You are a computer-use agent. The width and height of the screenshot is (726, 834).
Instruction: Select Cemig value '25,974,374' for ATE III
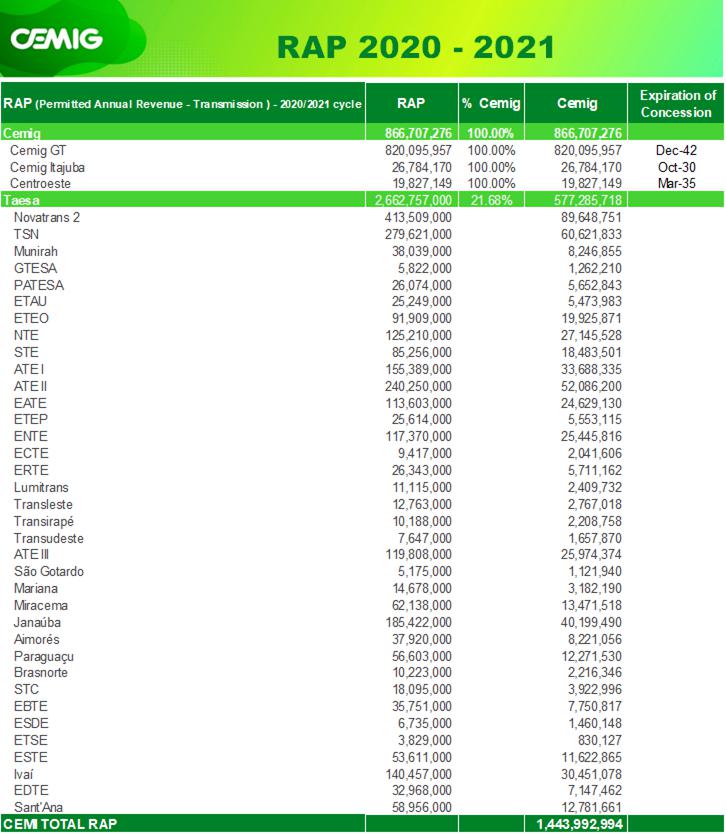591,555
